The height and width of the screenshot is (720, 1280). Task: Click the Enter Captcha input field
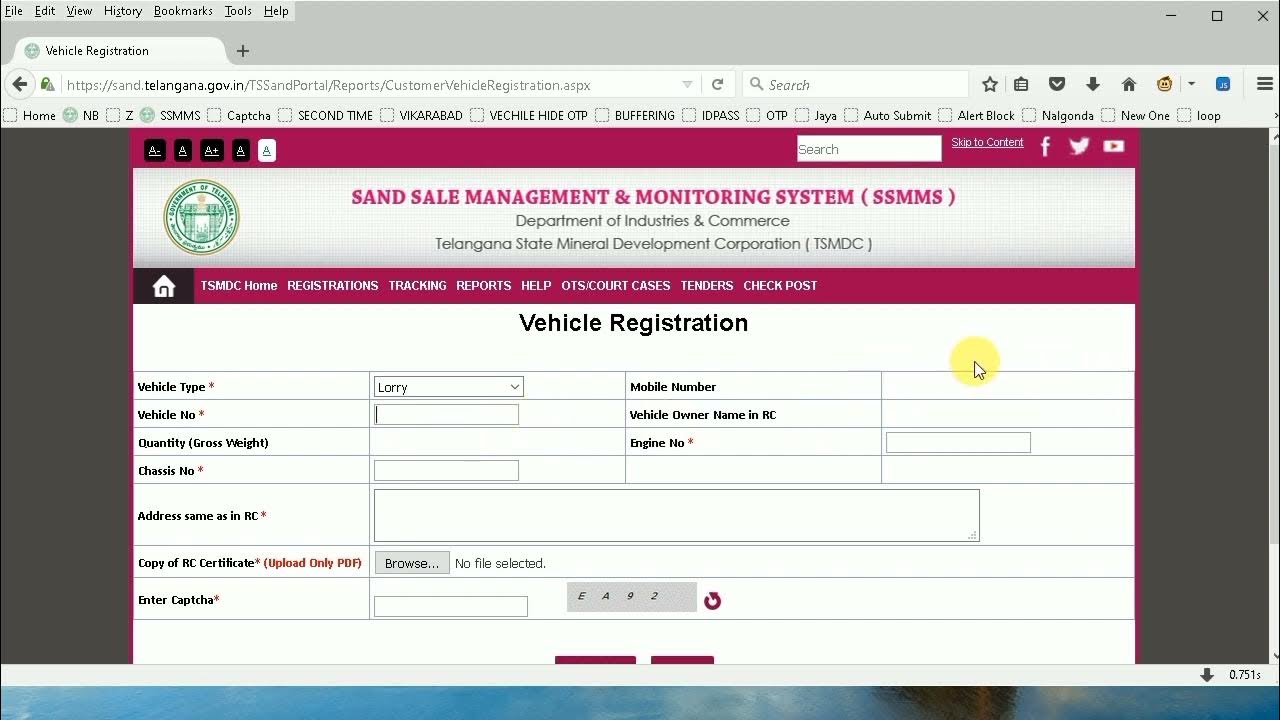click(451, 606)
